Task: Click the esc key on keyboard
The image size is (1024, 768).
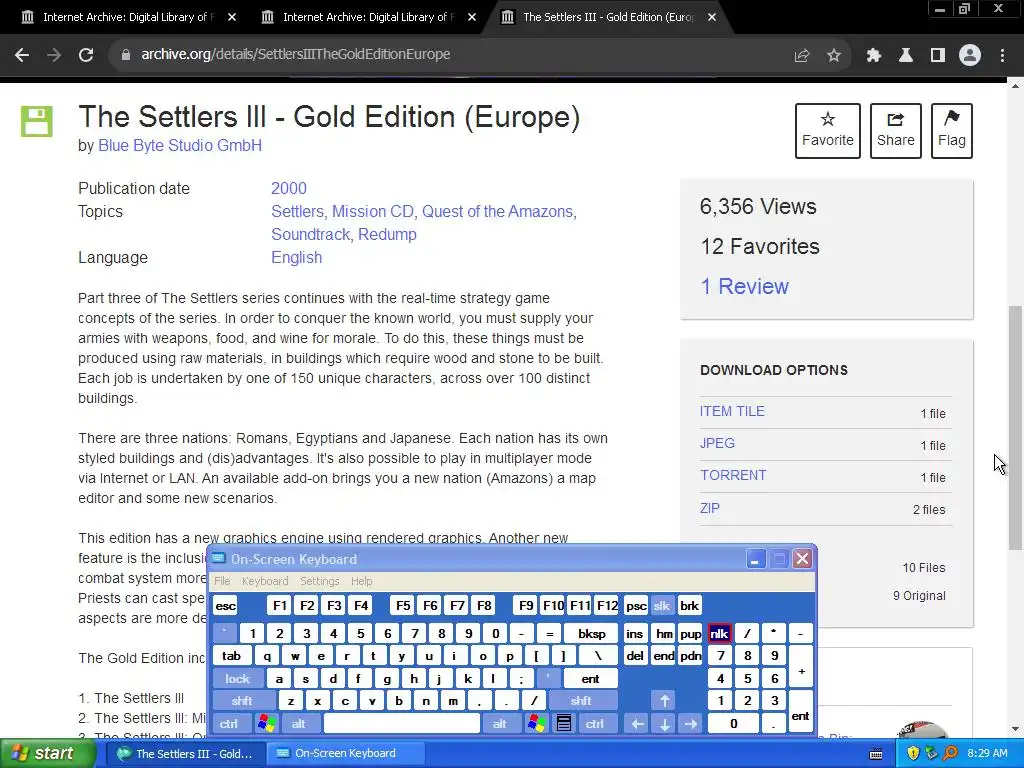Action: (225, 606)
